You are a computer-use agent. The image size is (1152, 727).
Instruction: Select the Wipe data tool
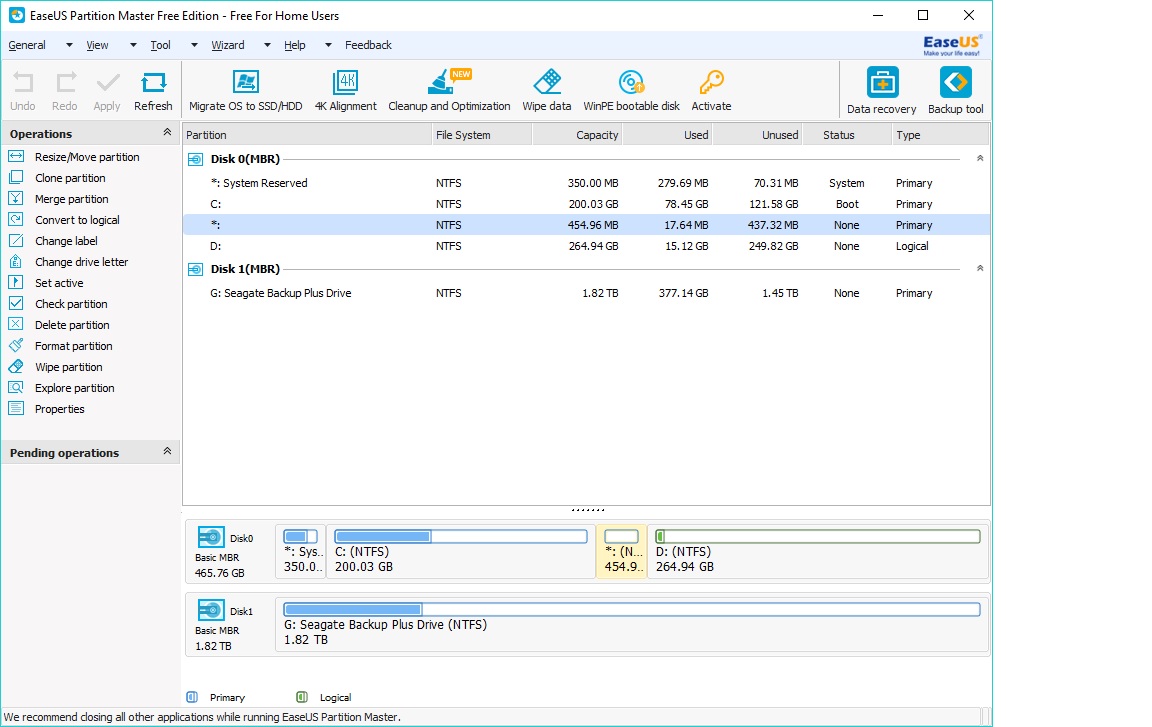pos(547,91)
